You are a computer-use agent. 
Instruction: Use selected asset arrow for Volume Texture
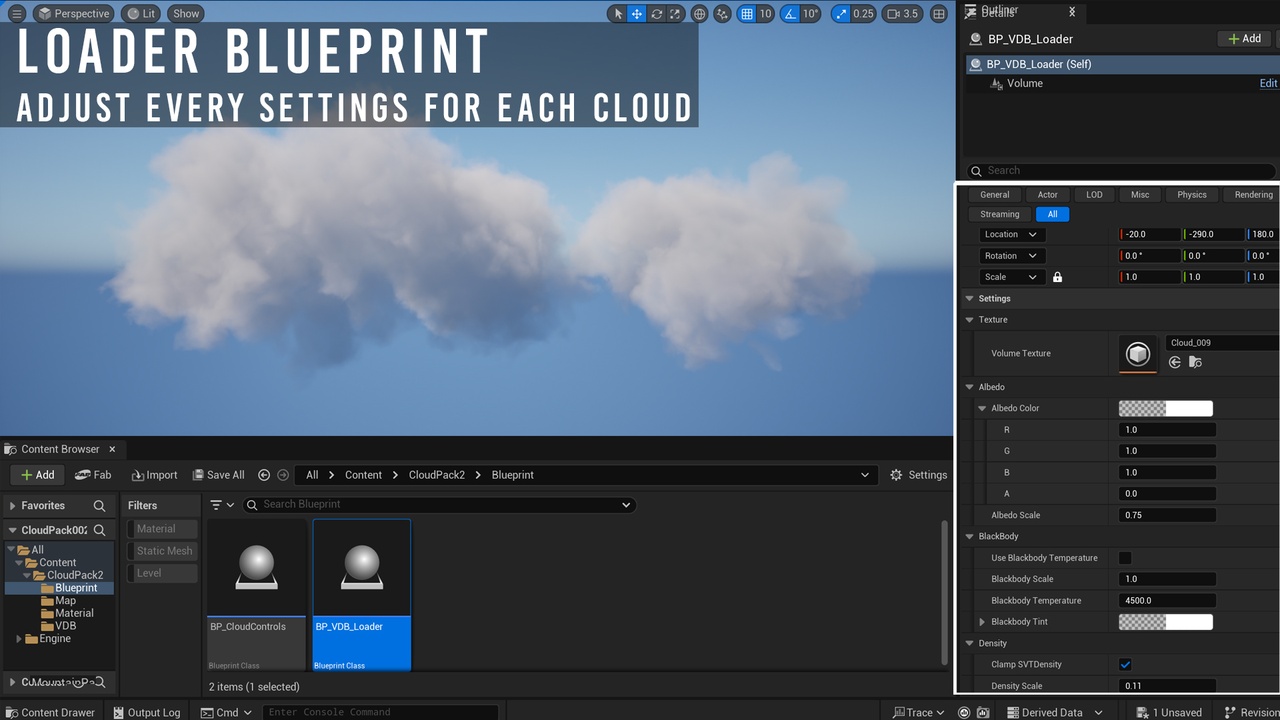pos(1175,362)
